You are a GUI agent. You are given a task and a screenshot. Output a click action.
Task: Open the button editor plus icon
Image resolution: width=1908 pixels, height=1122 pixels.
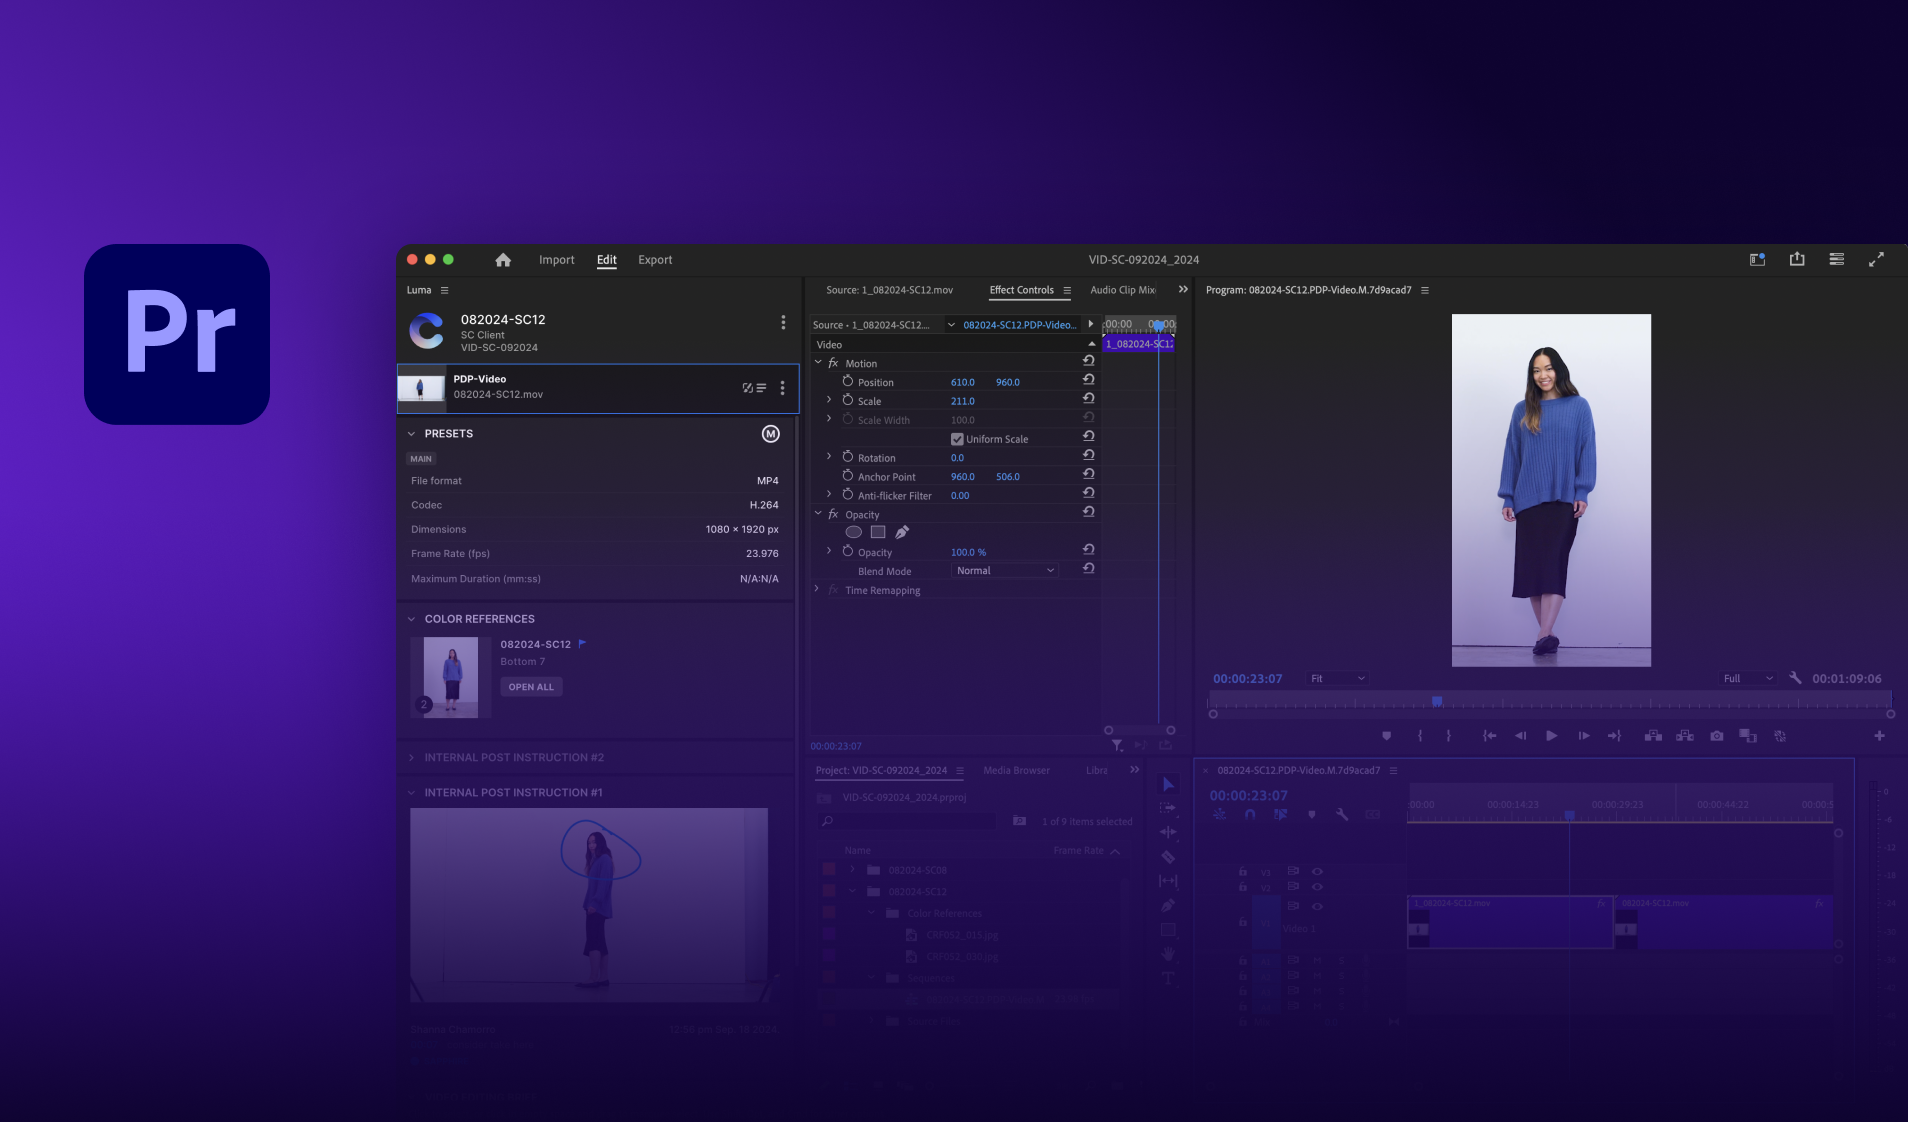(1879, 736)
